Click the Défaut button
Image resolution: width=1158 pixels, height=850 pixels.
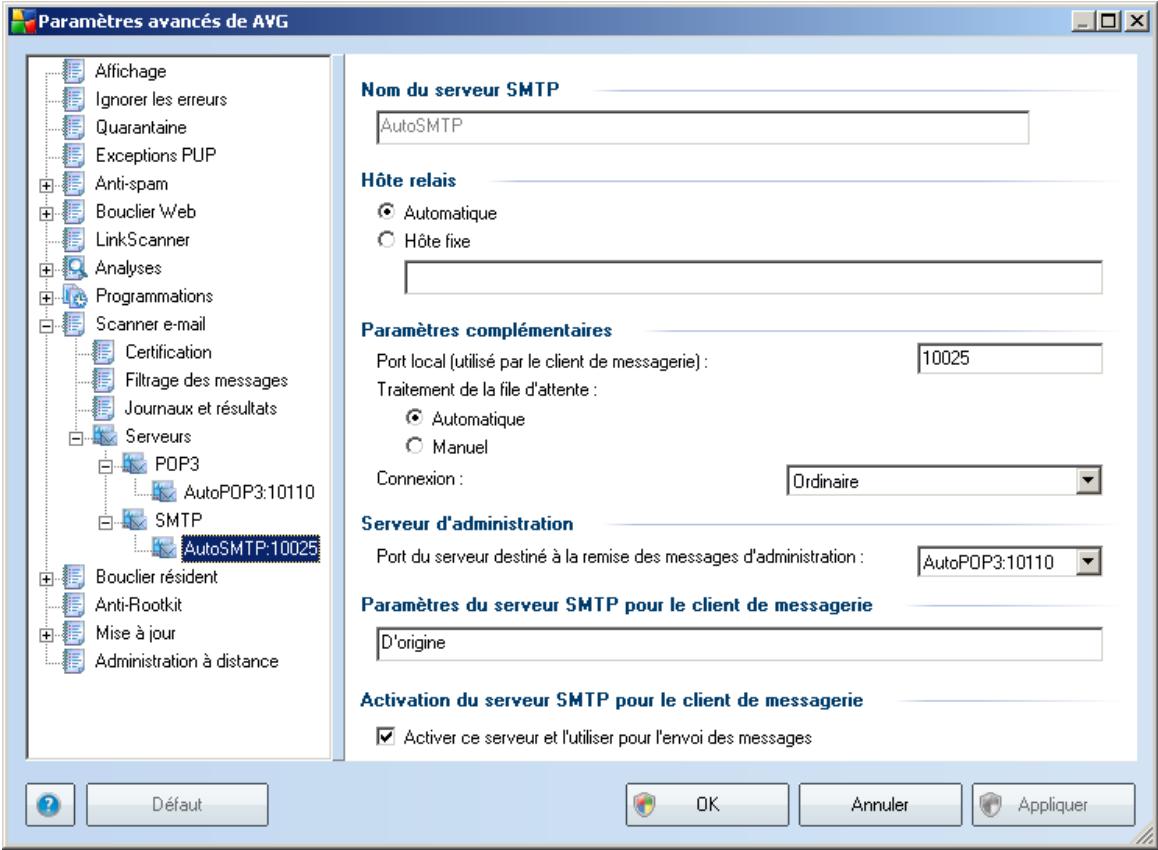tap(177, 804)
